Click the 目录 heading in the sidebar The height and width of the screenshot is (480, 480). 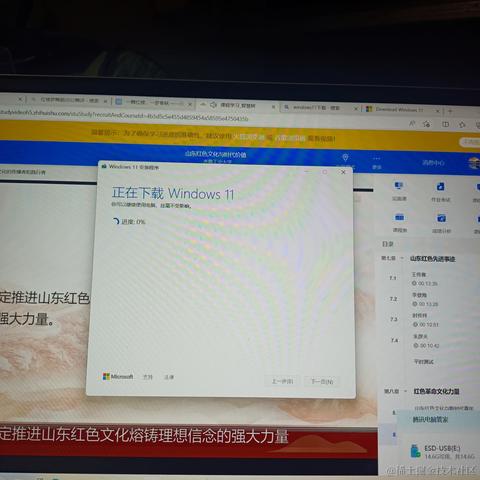(388, 244)
